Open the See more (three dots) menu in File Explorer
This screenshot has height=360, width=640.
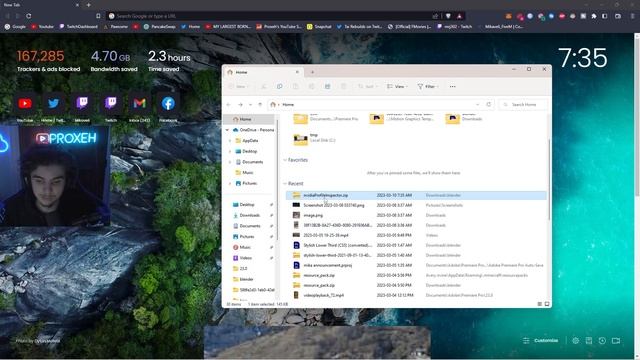pyautogui.click(x=453, y=87)
